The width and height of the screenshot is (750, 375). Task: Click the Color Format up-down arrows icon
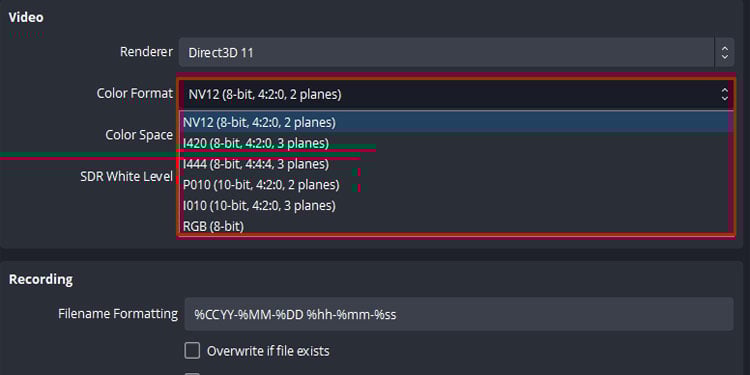tap(725, 94)
